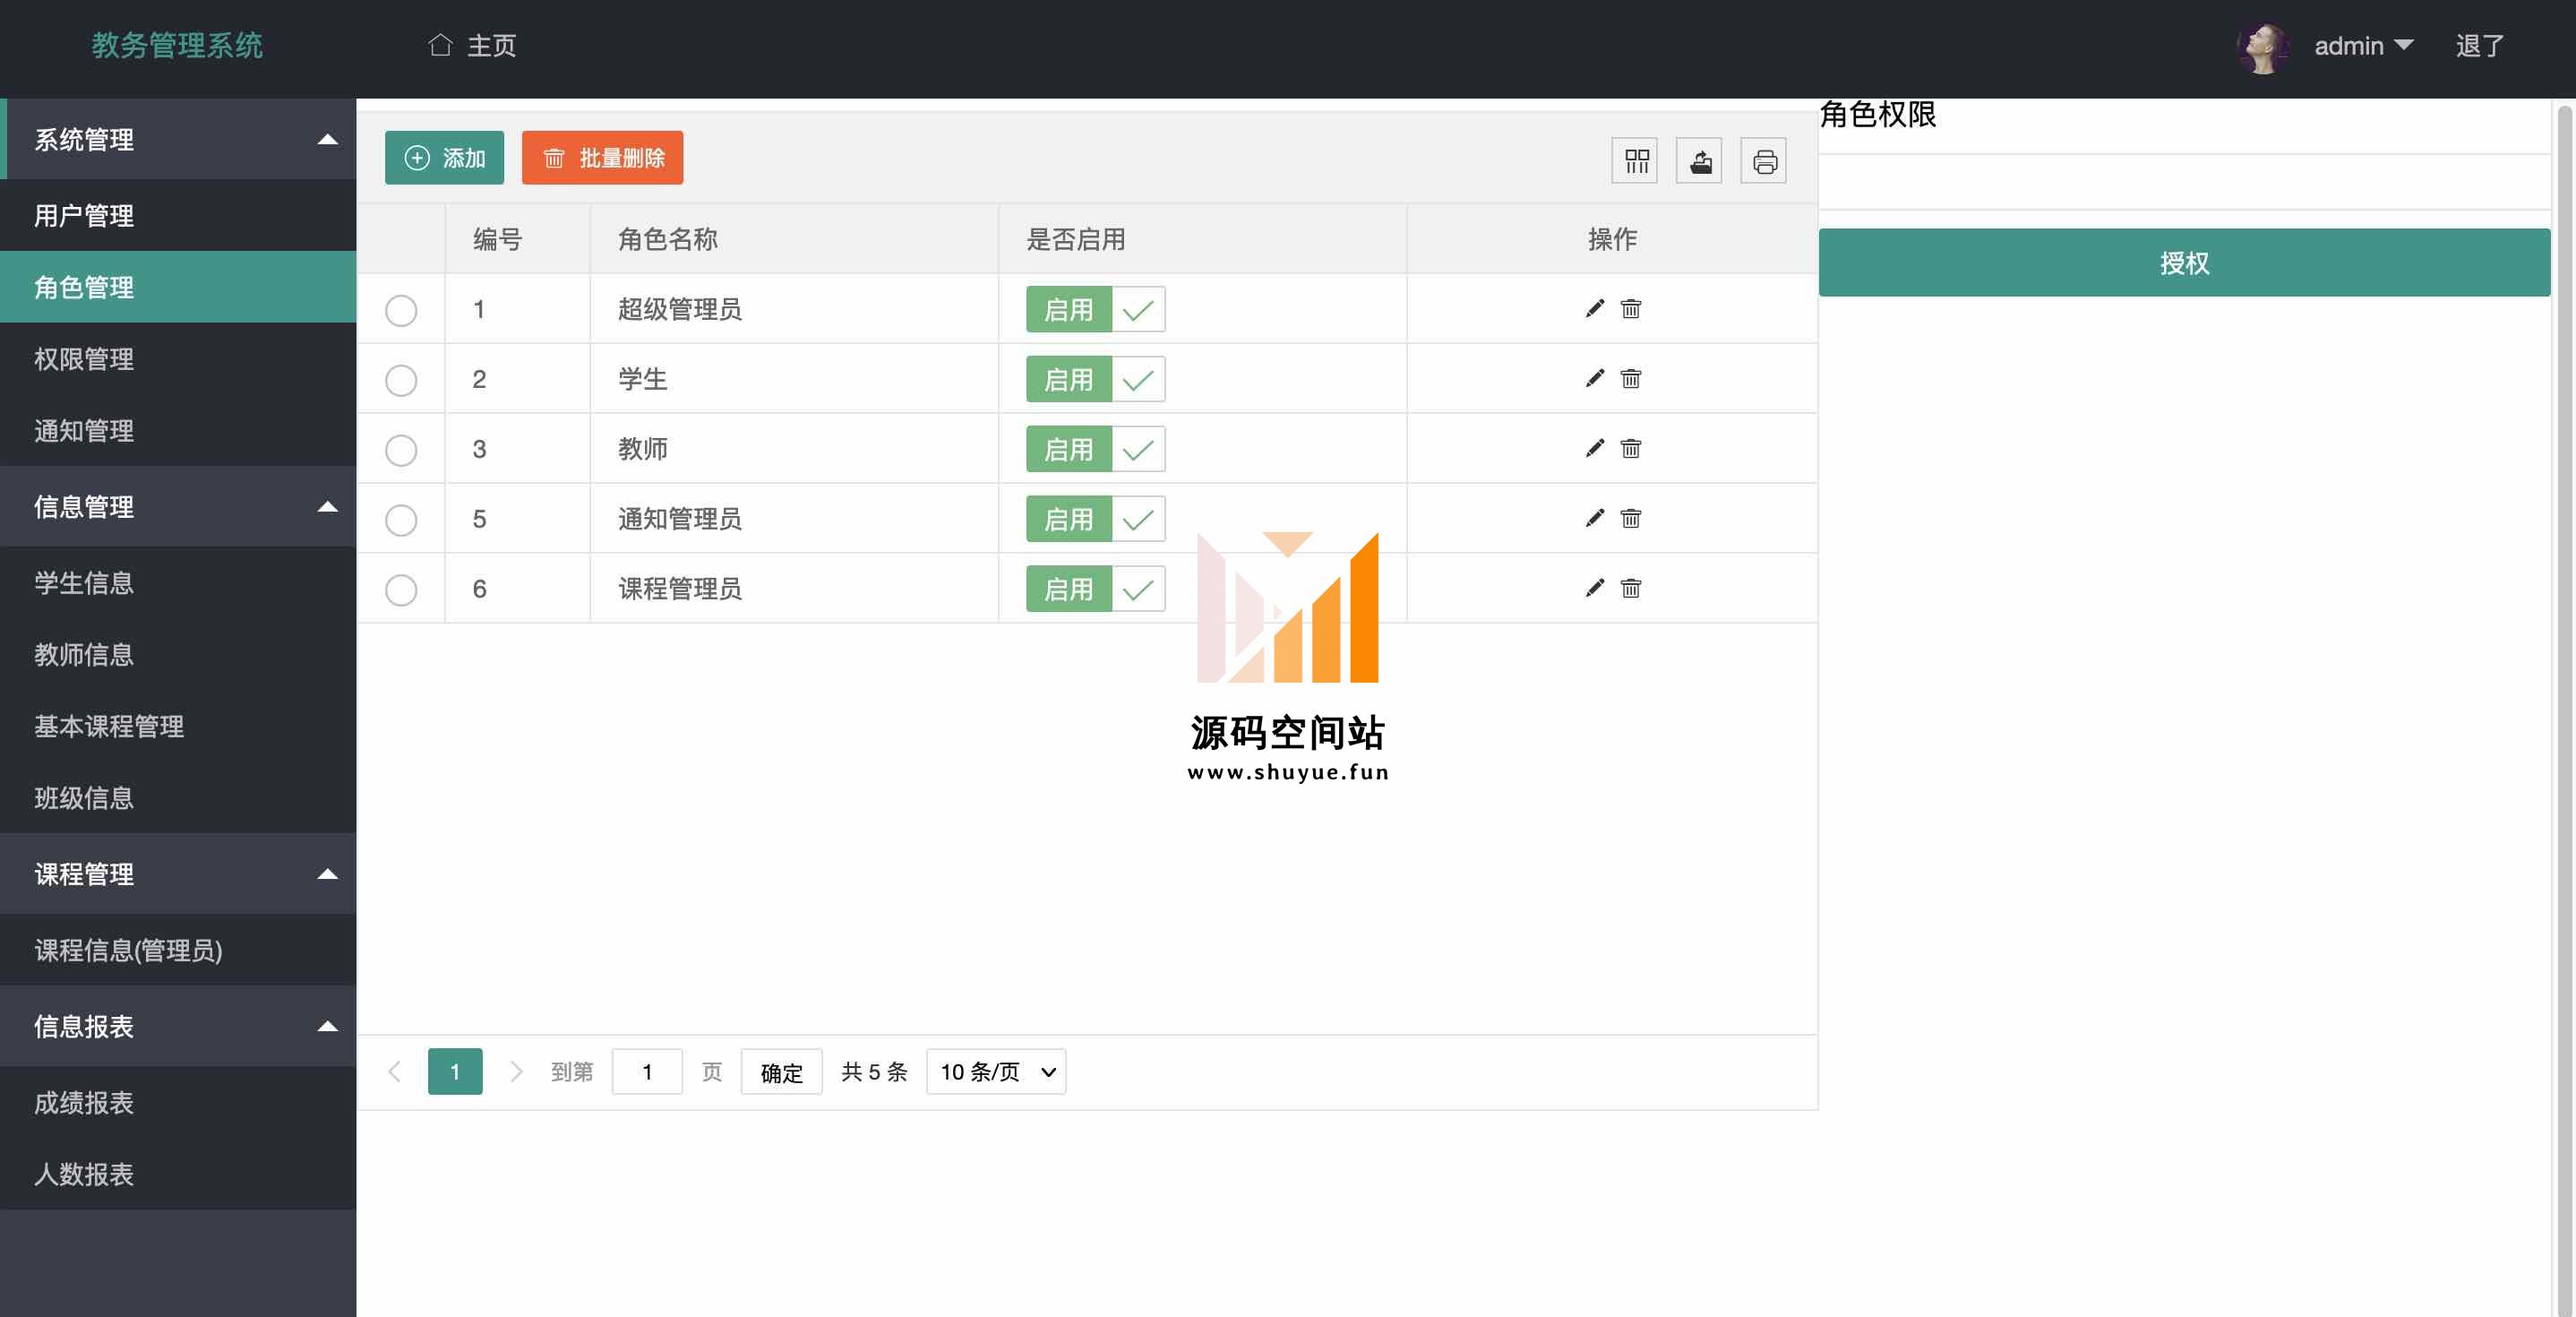Toggle 启用 switch for 通知管理员
Image resolution: width=2576 pixels, height=1317 pixels.
point(1095,519)
